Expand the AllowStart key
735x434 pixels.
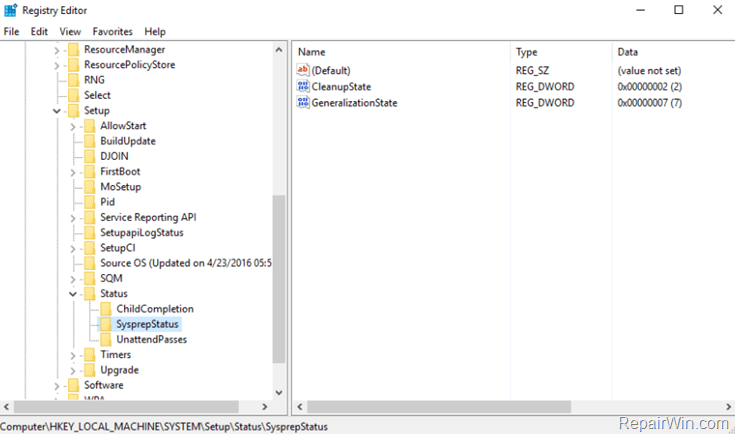73,127
